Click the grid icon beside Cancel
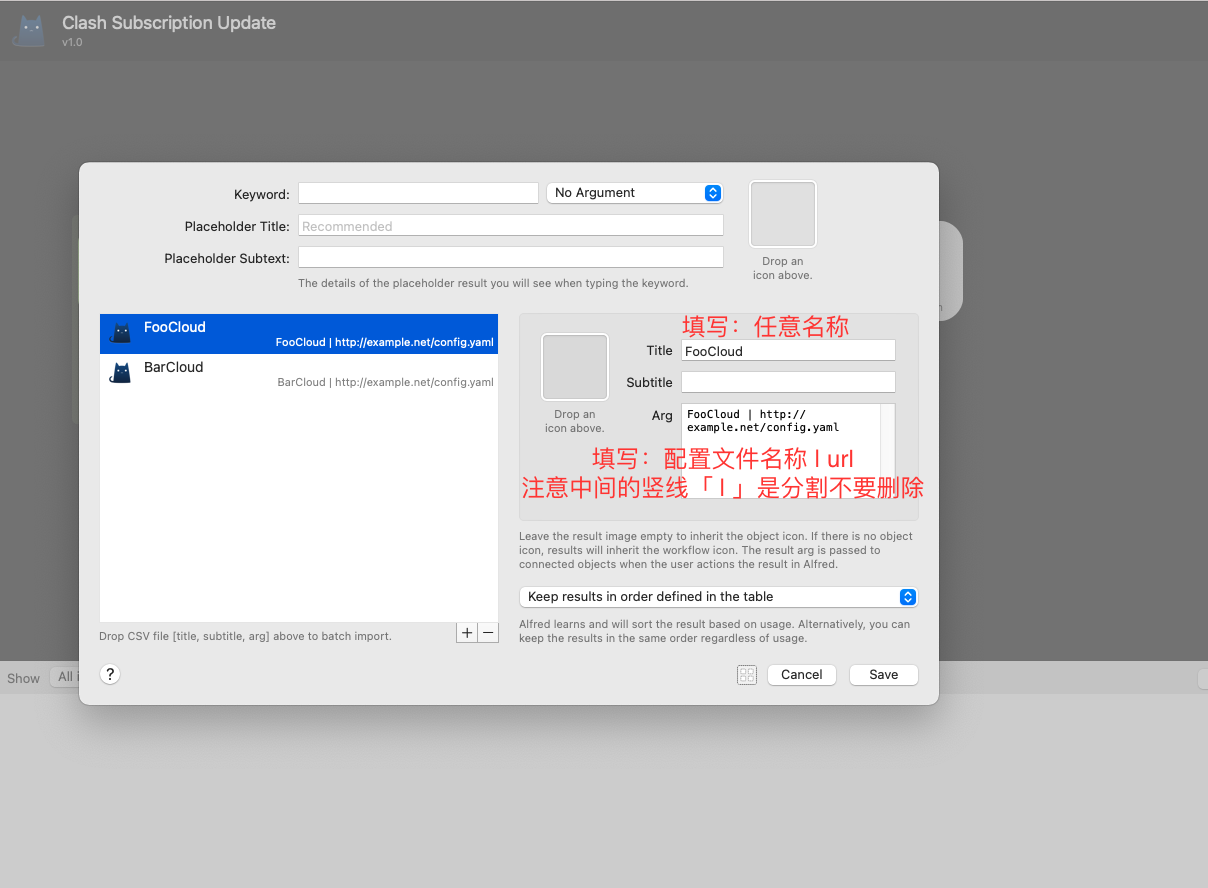This screenshot has height=888, width=1208. (747, 674)
